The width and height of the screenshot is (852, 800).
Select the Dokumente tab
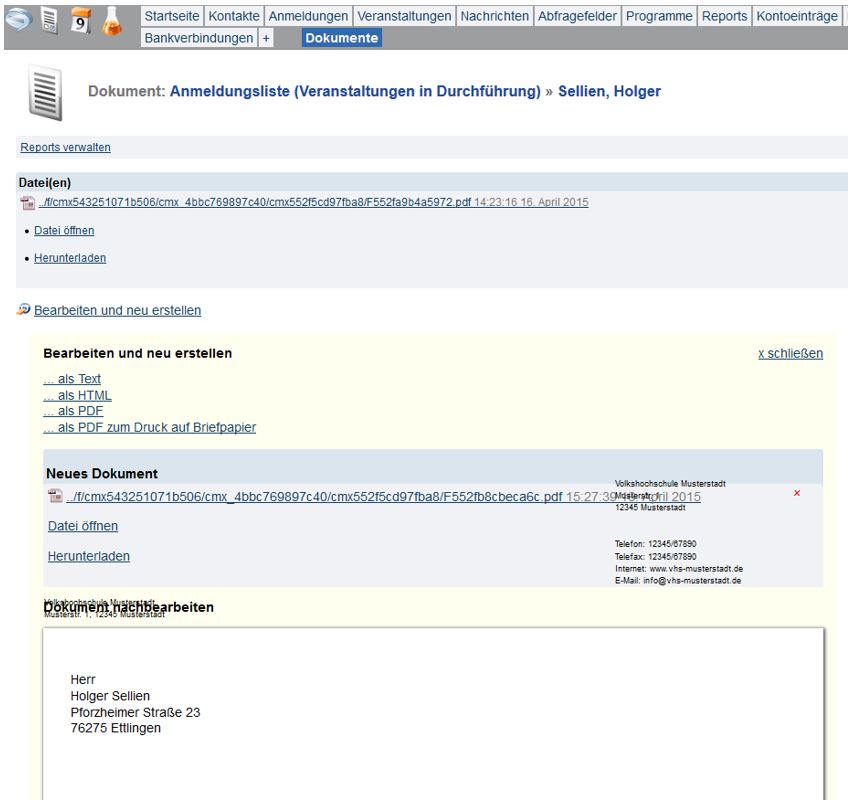coord(342,38)
